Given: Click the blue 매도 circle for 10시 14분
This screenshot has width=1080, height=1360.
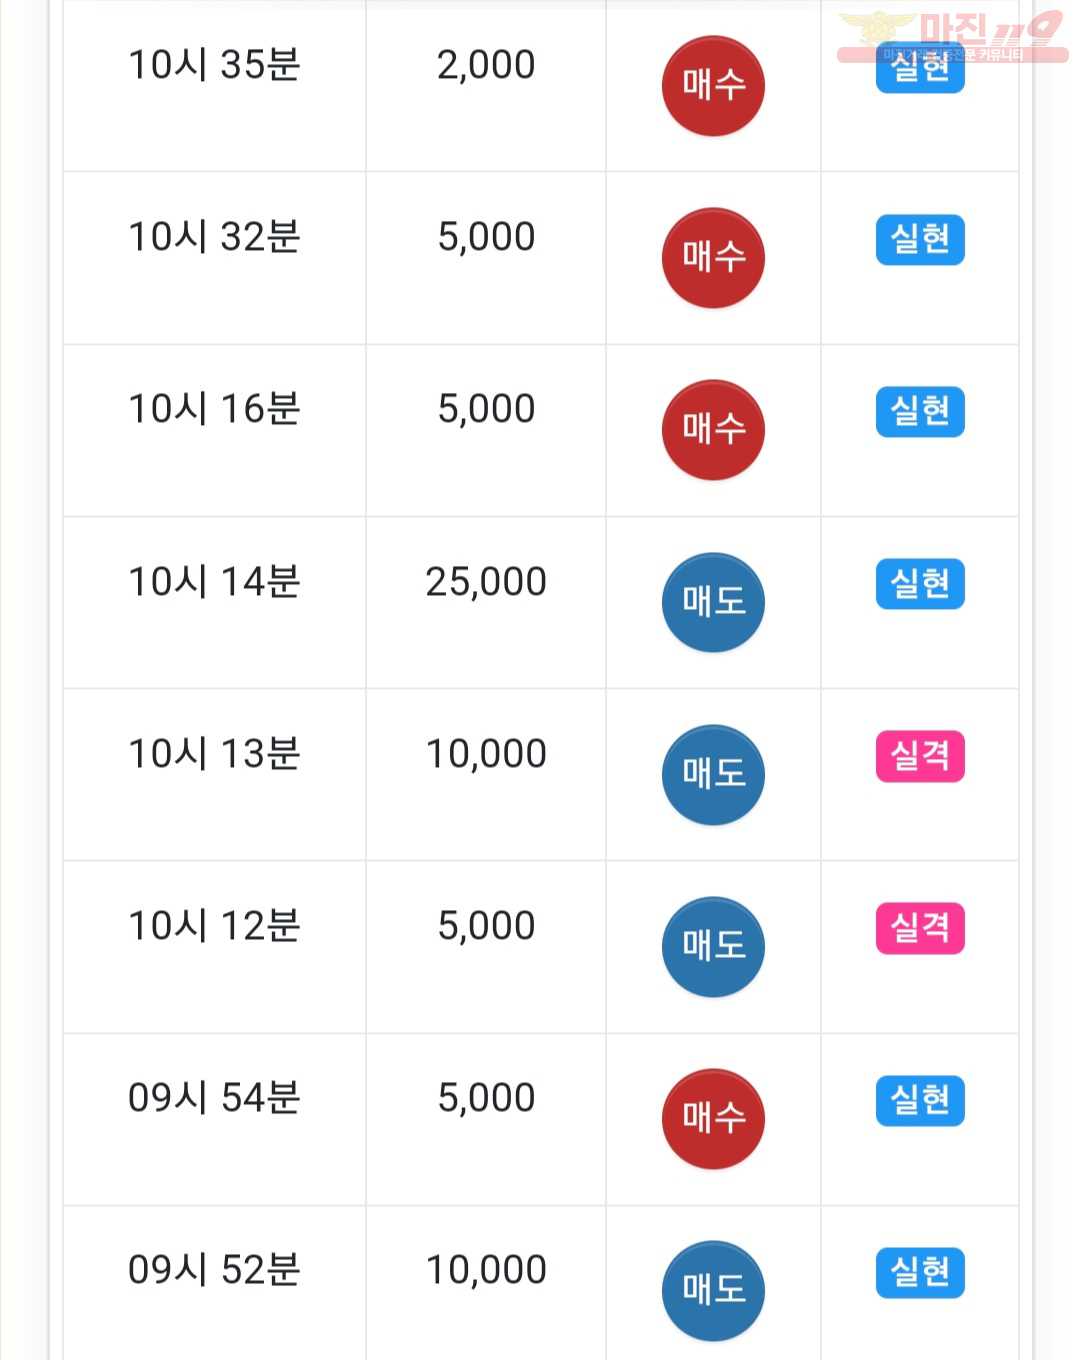Looking at the screenshot, I should click(713, 601).
